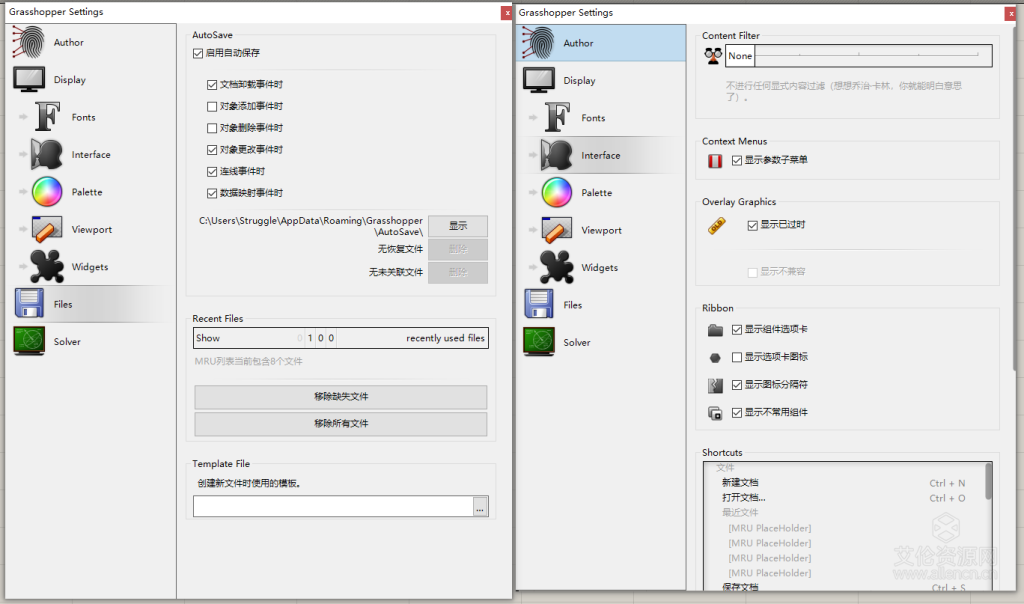Click the Content Filter face-with-glasses icon
1024x604 pixels.
(713, 56)
